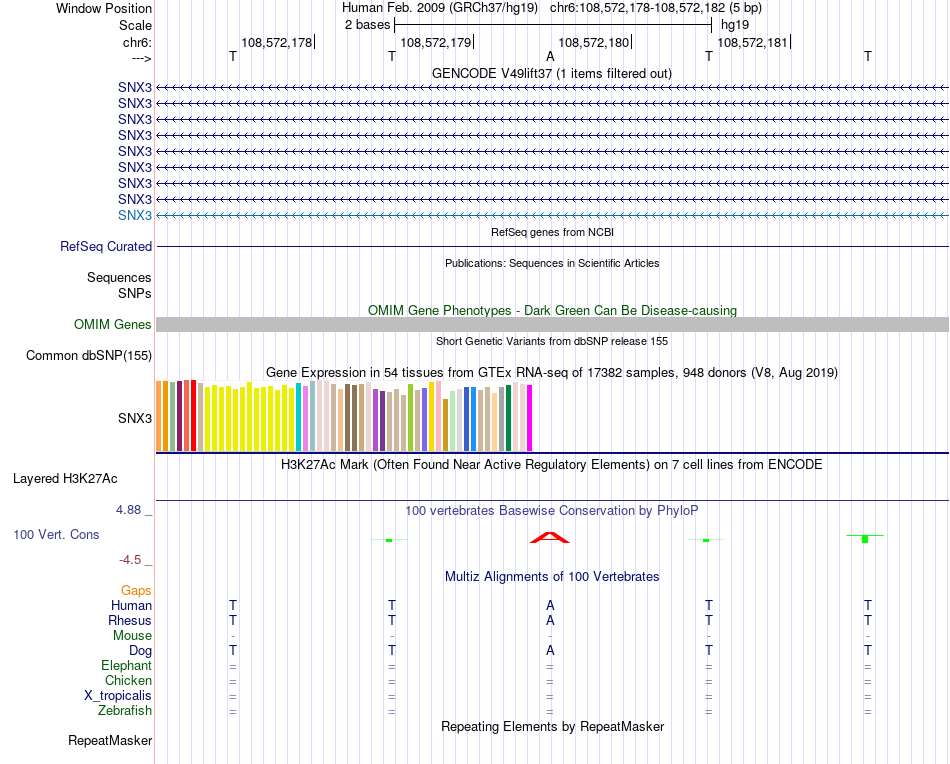Click base A in the top sequence row
Image resolution: width=950 pixels, height=764 pixels.
coord(550,56)
